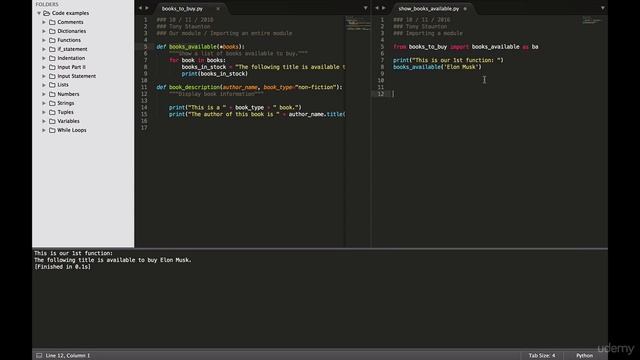Screen dimensions: 640x360
Task: Click line number 5 in left gutter
Action: click(x=145, y=47)
